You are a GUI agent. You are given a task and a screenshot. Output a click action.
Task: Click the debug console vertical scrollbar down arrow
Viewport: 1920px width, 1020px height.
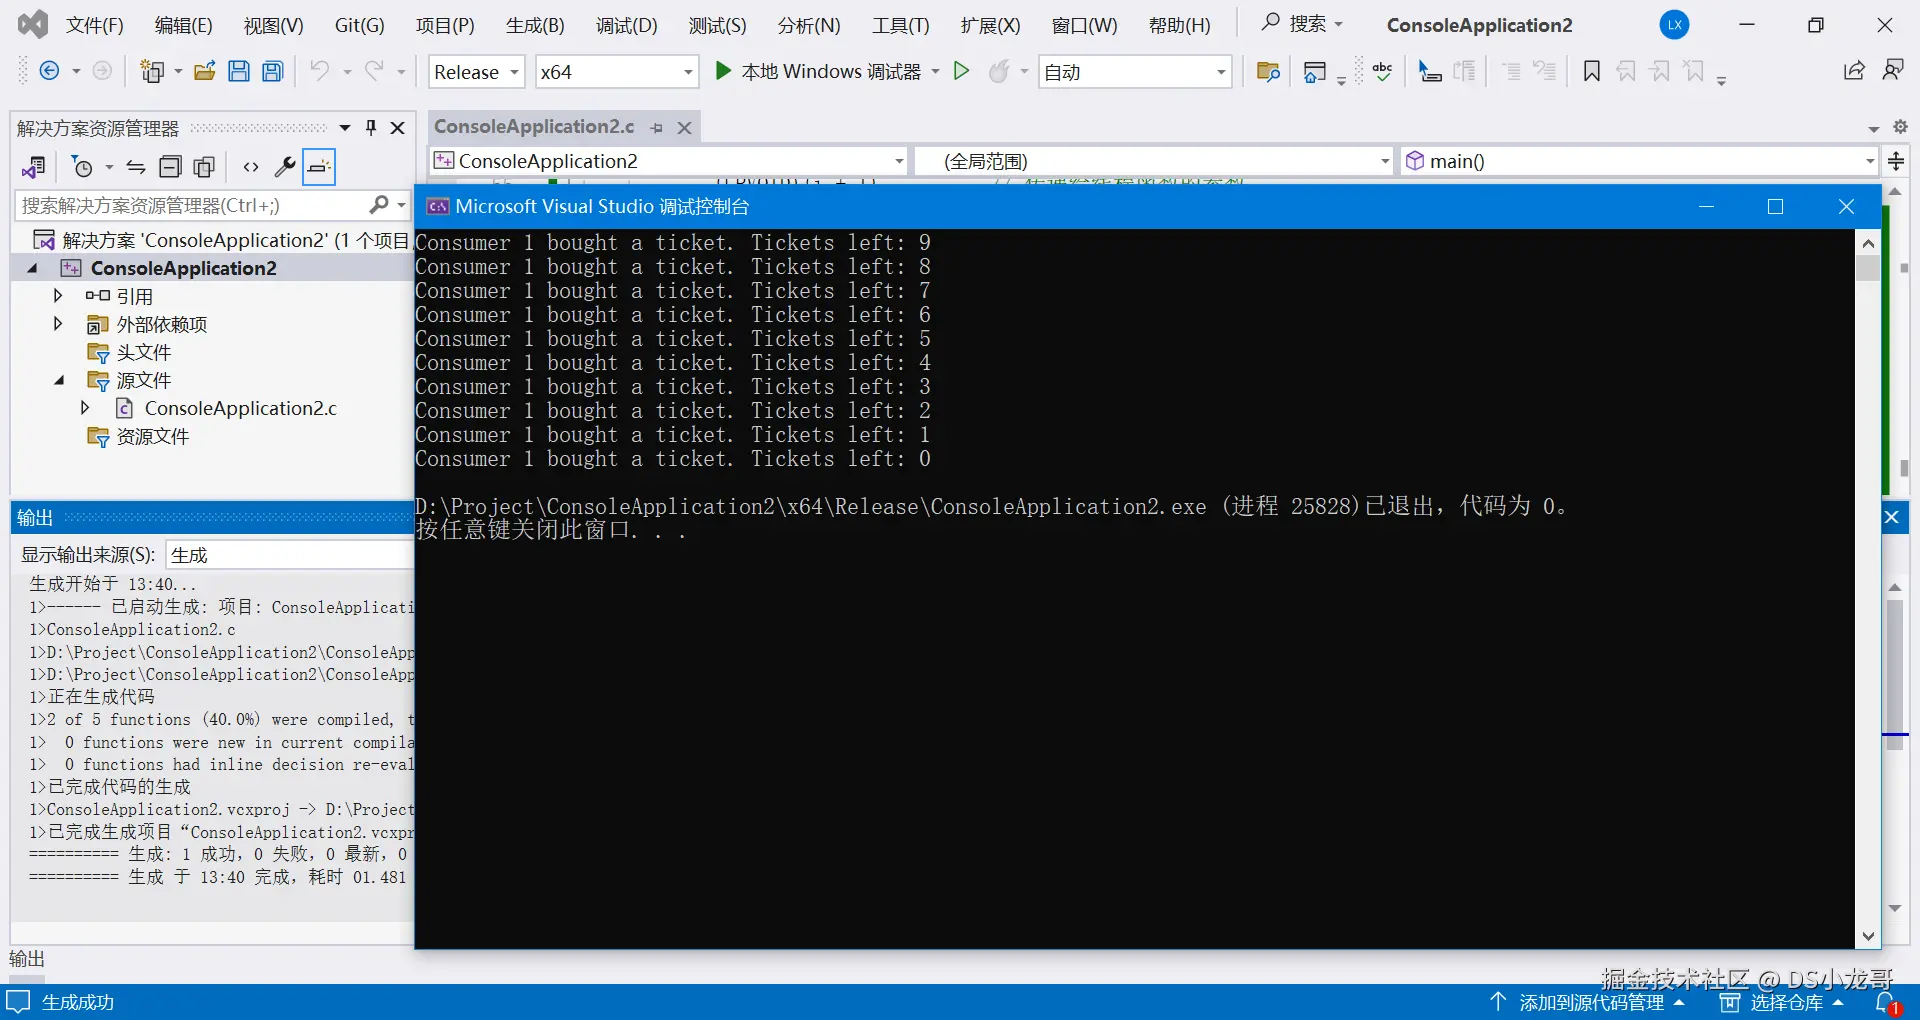[1868, 937]
